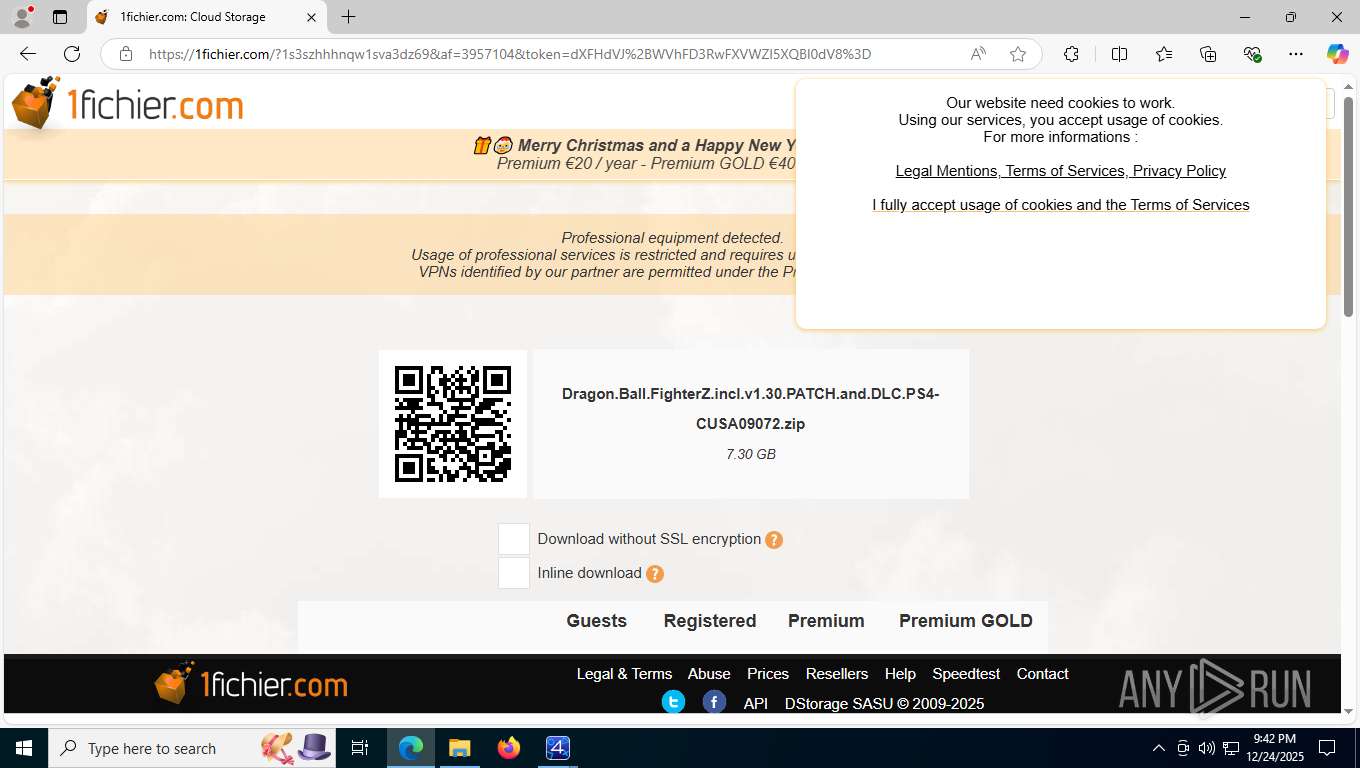The height and width of the screenshot is (768, 1360).
Task: Click the Dragon.Ball.FighterZ zip file name
Action: point(751,408)
